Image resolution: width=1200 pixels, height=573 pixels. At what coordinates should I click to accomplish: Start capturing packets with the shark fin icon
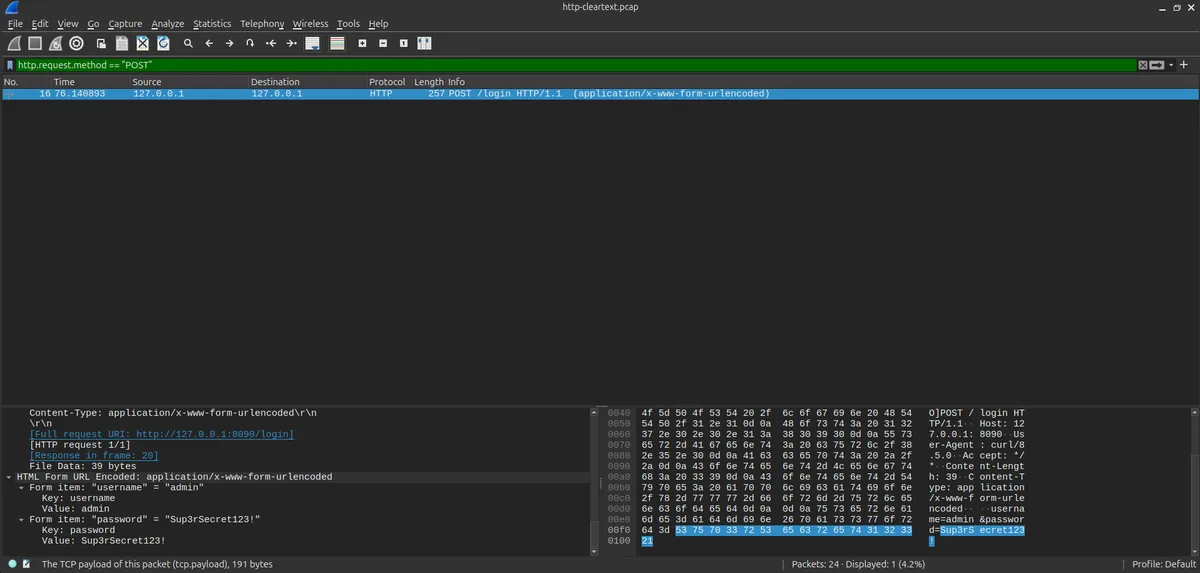click(14, 43)
